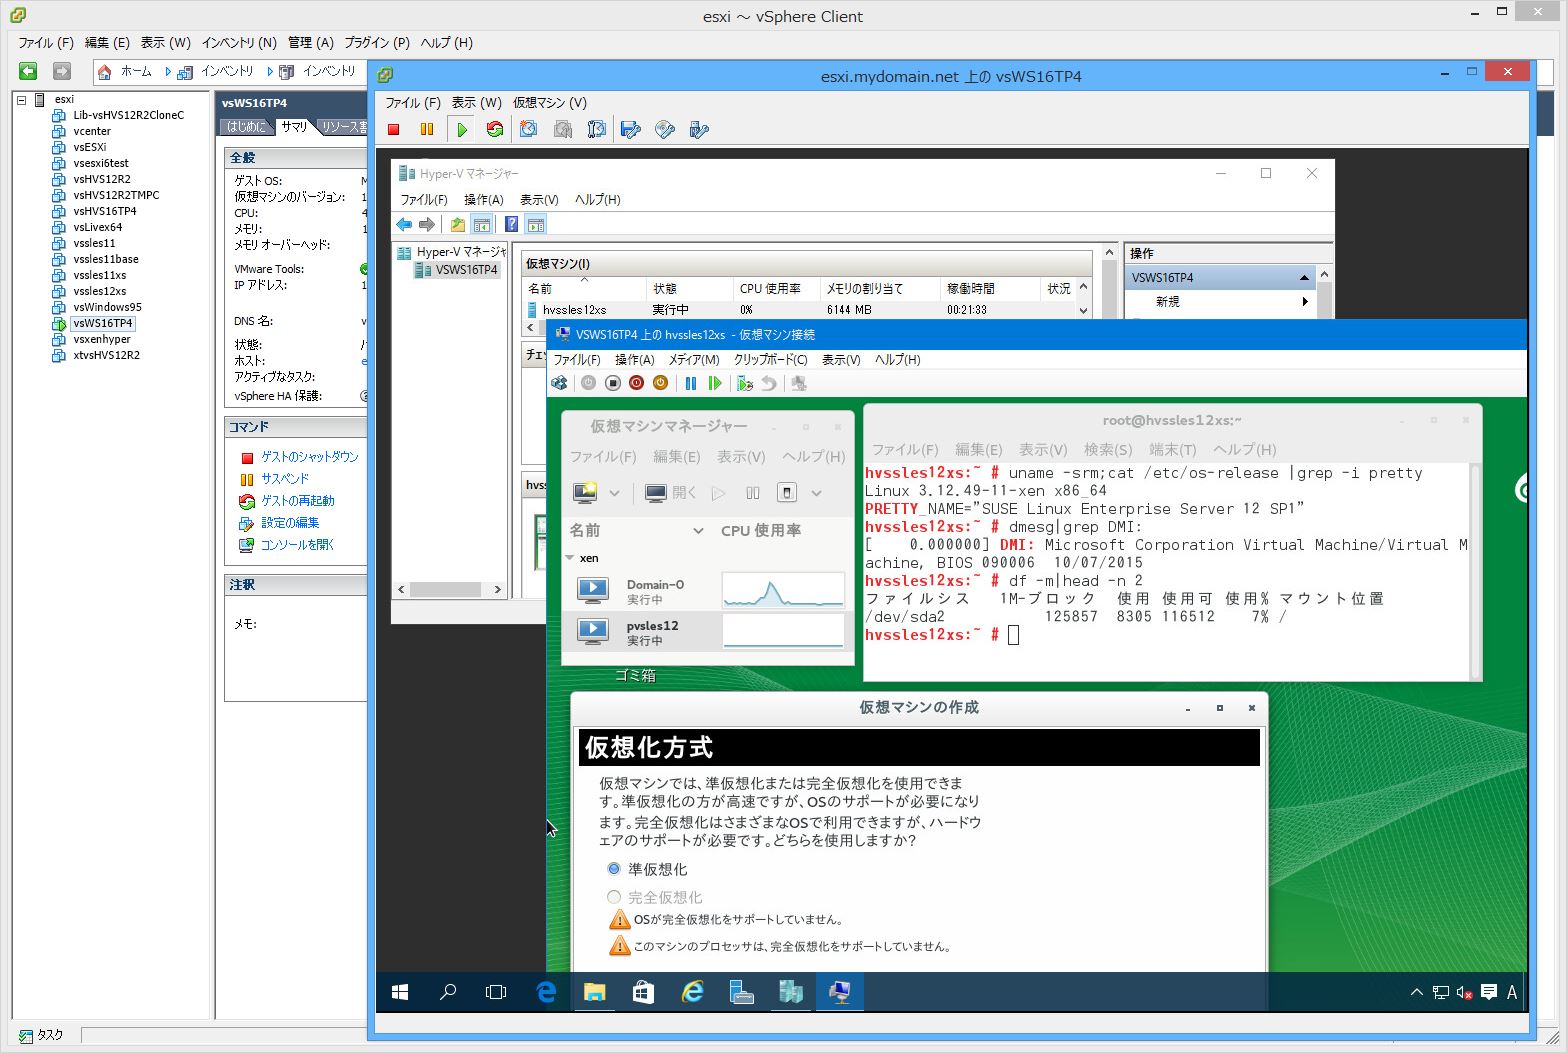Screen dimensions: 1567x1053
Task: Click red power-off icon in vsWS16TP4 console
Action: 394,129
